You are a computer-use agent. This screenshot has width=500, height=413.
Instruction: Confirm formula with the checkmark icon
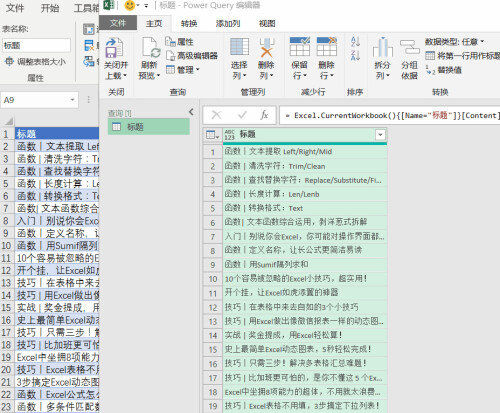pyautogui.click(x=242, y=115)
